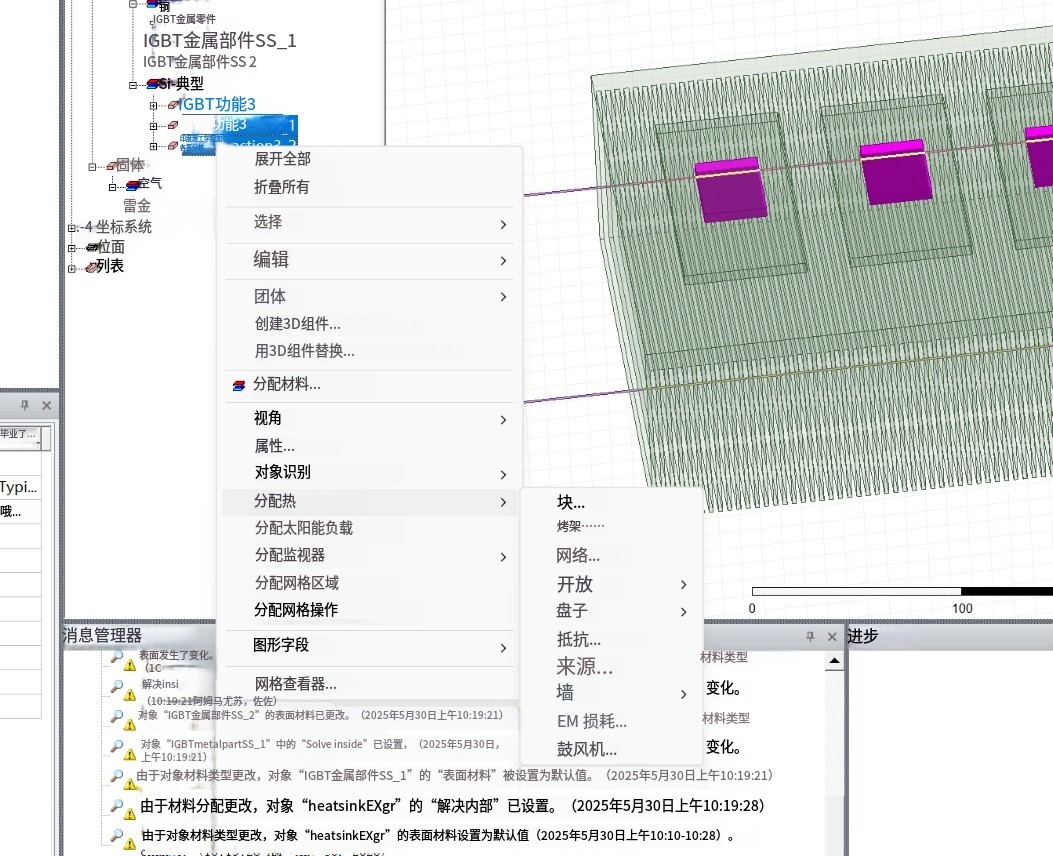Screen dimensions: 1053x856
Task: Click the 分配材料 icon in the context menu
Action: pyautogui.click(x=238, y=385)
